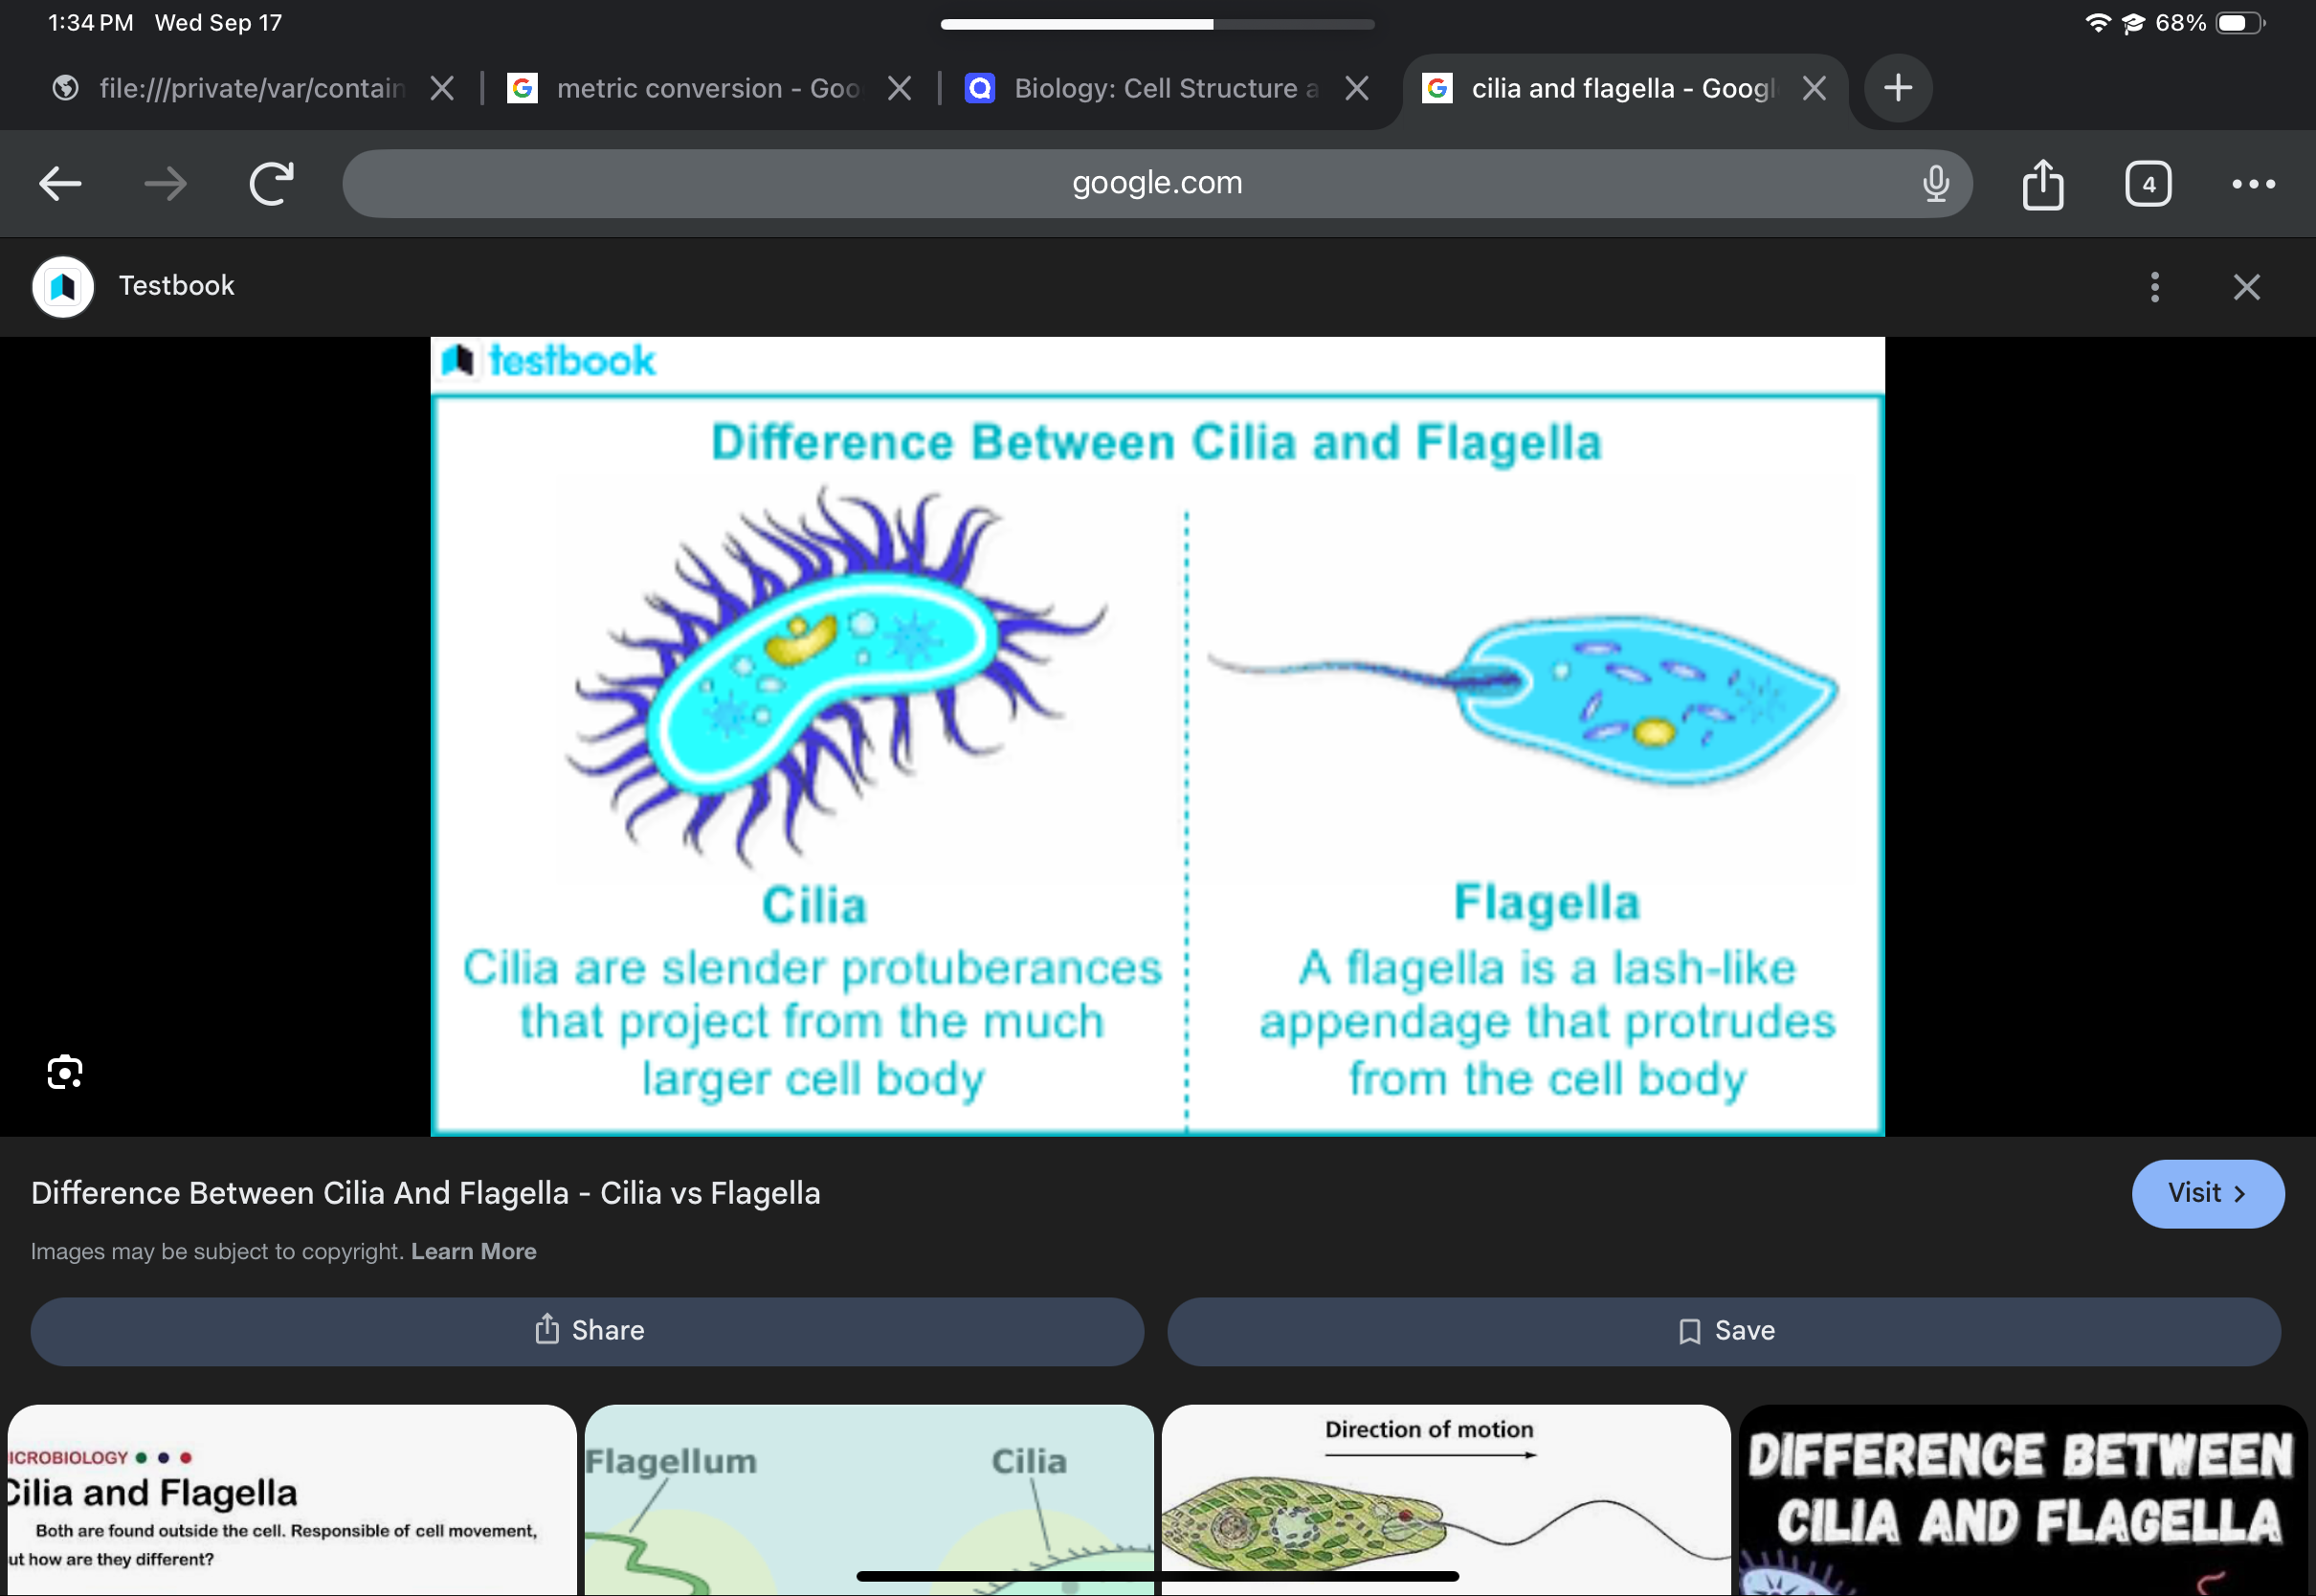The width and height of the screenshot is (2316, 1596).
Task: Close the cilia and flagella tab
Action: point(1814,89)
